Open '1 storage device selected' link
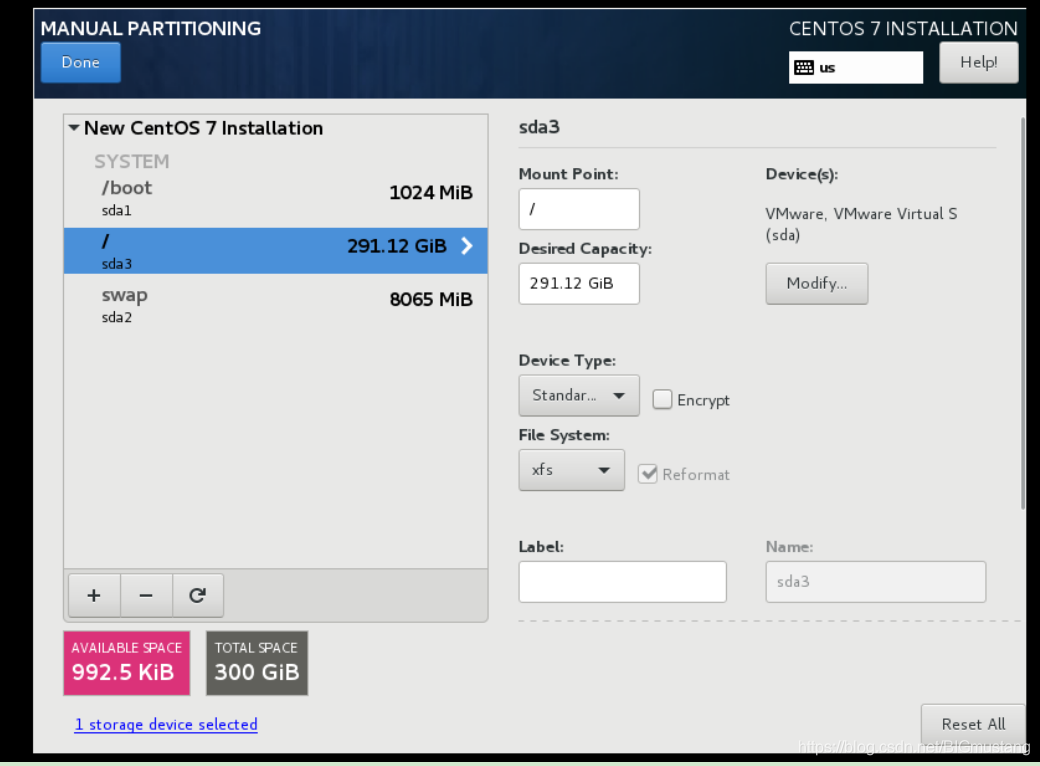 pyautogui.click(x=166, y=724)
